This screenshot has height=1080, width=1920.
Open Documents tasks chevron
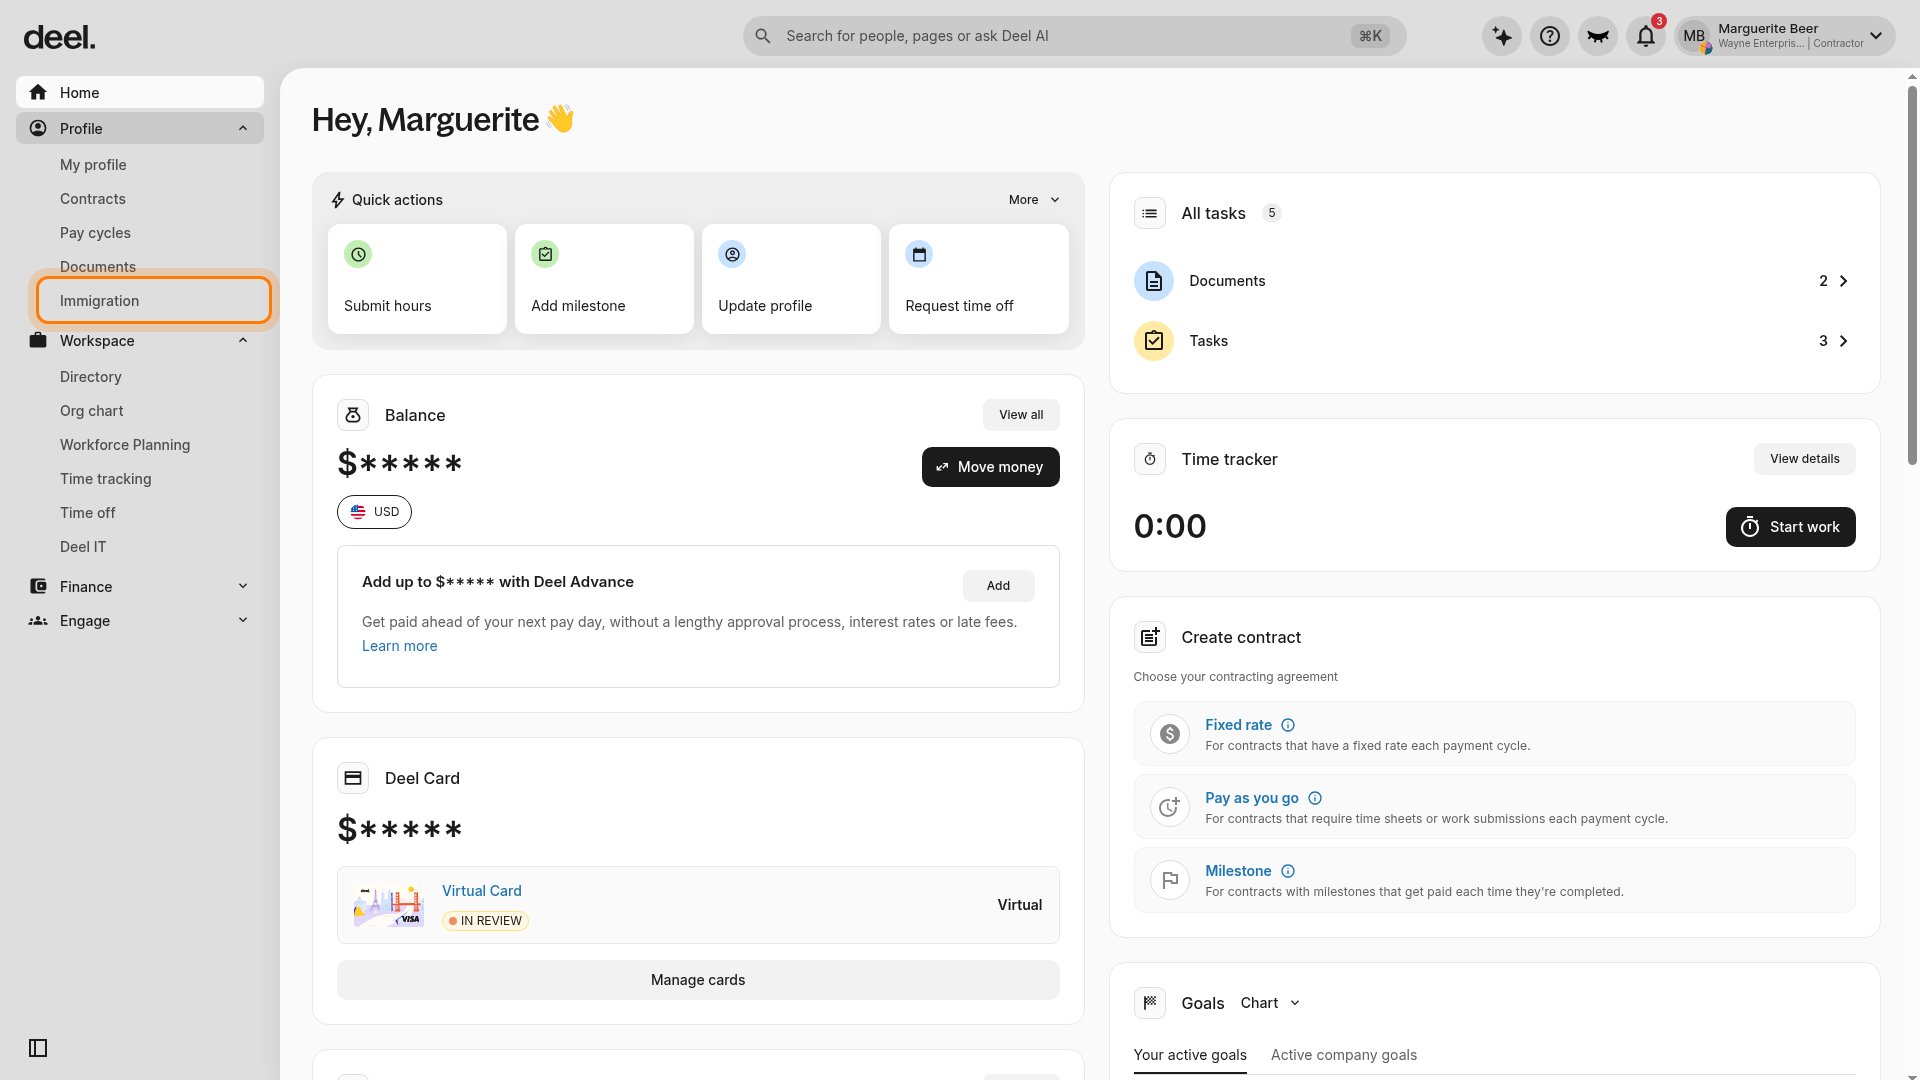coord(1844,281)
